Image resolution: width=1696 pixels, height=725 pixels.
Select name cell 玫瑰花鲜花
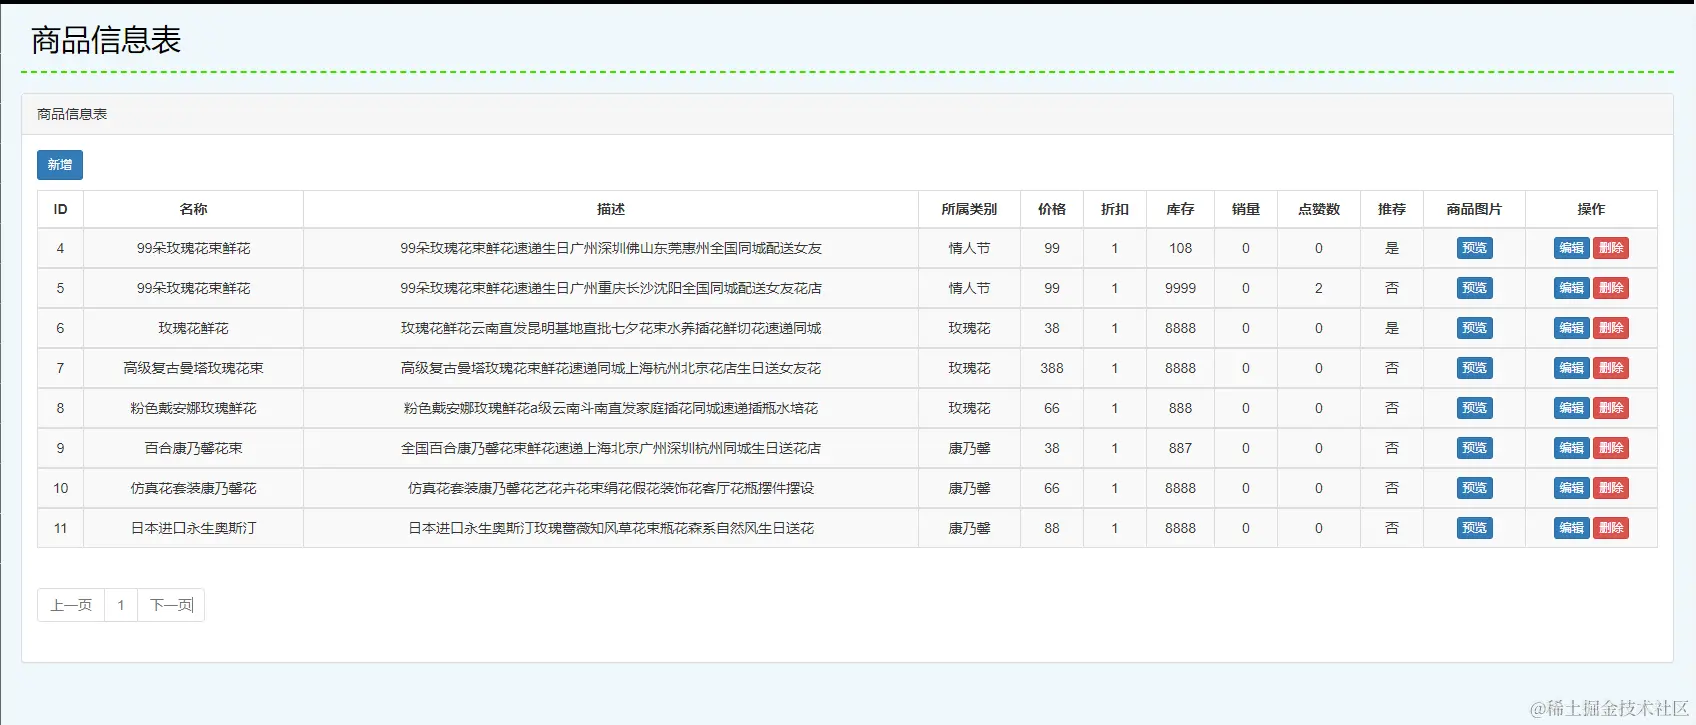click(x=193, y=328)
